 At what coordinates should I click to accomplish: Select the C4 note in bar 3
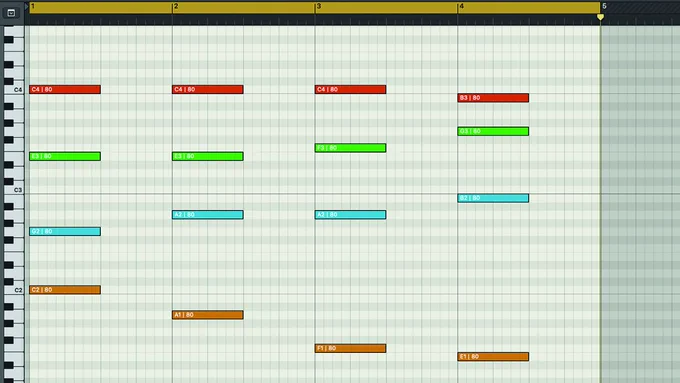pyautogui.click(x=350, y=89)
